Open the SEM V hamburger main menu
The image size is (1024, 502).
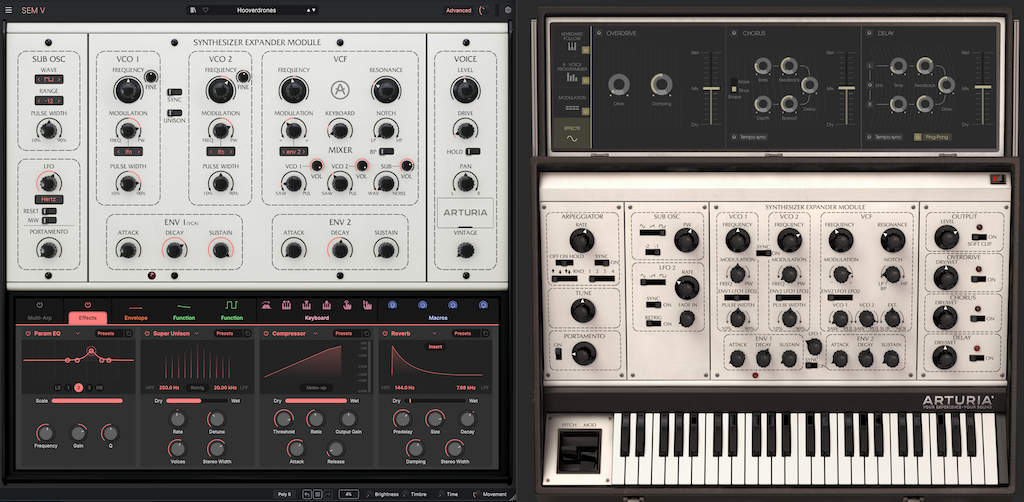point(8,10)
